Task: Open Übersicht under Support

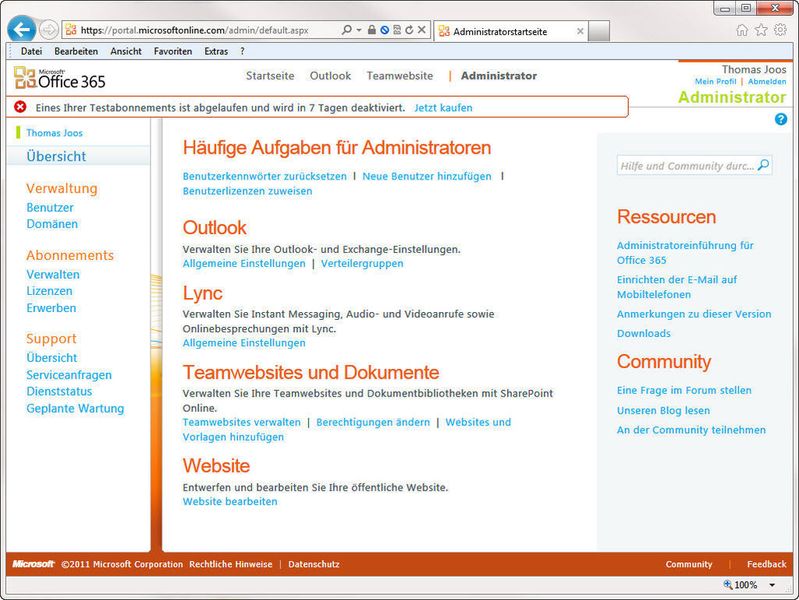Action: tap(51, 358)
